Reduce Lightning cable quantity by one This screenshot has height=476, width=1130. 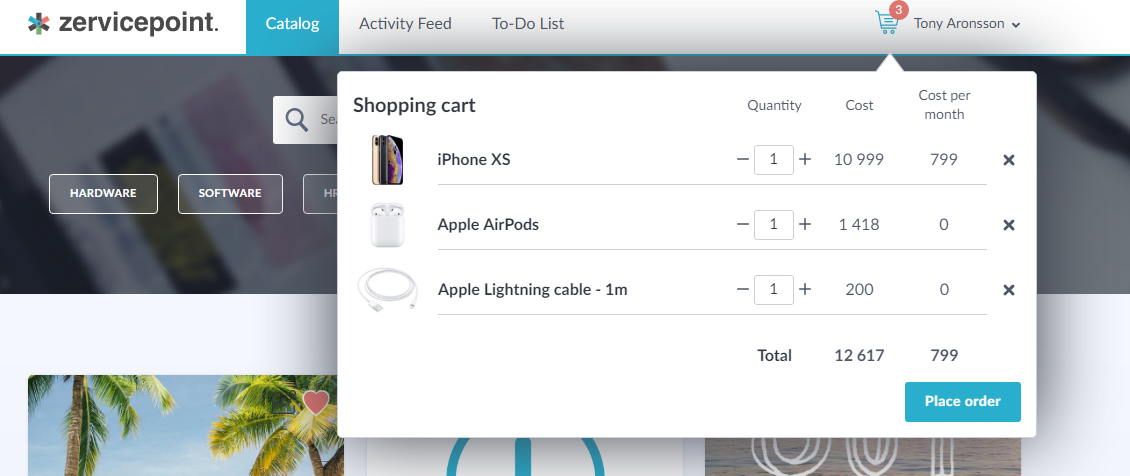(x=742, y=289)
